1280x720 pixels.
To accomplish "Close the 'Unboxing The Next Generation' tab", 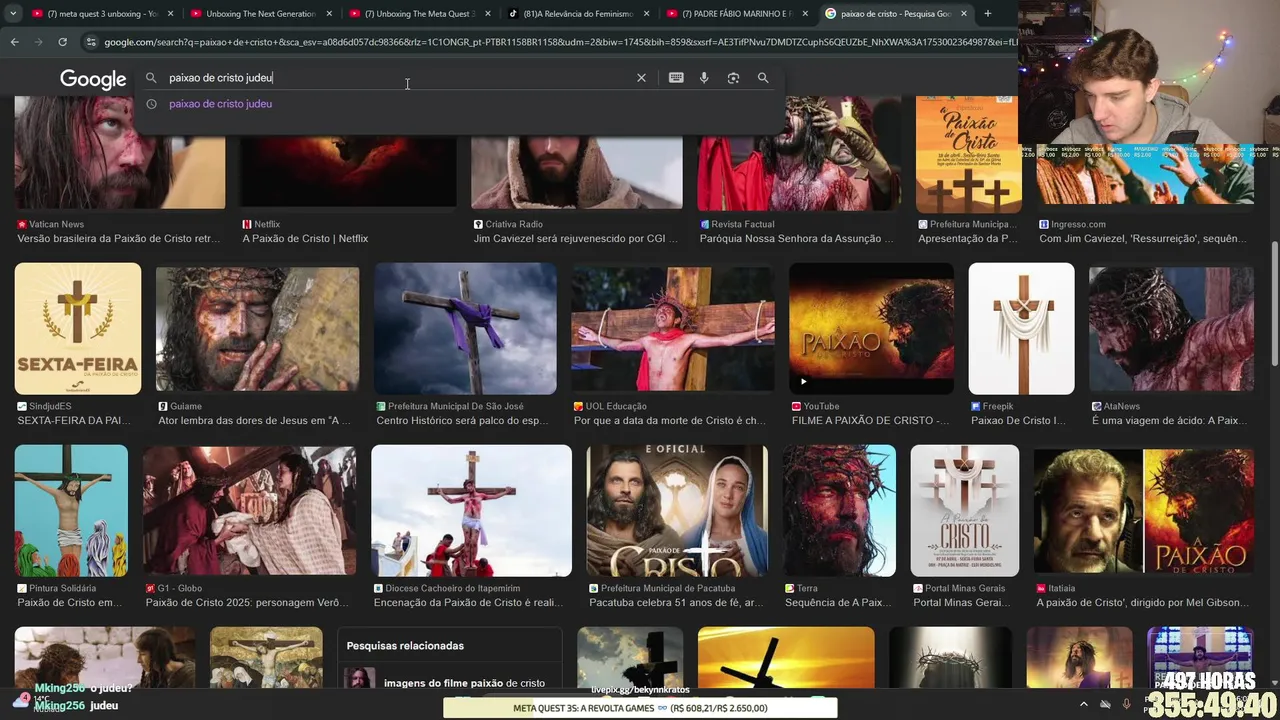I will click(329, 14).
